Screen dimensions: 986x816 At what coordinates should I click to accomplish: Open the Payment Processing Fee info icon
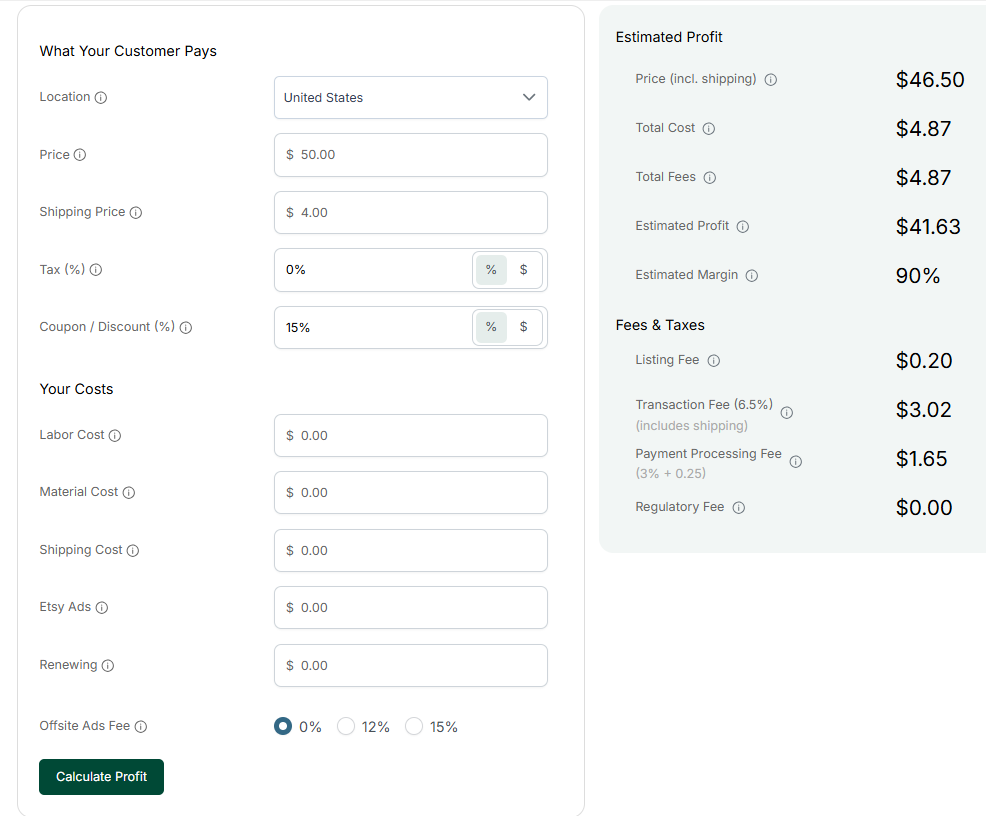[x=795, y=461]
